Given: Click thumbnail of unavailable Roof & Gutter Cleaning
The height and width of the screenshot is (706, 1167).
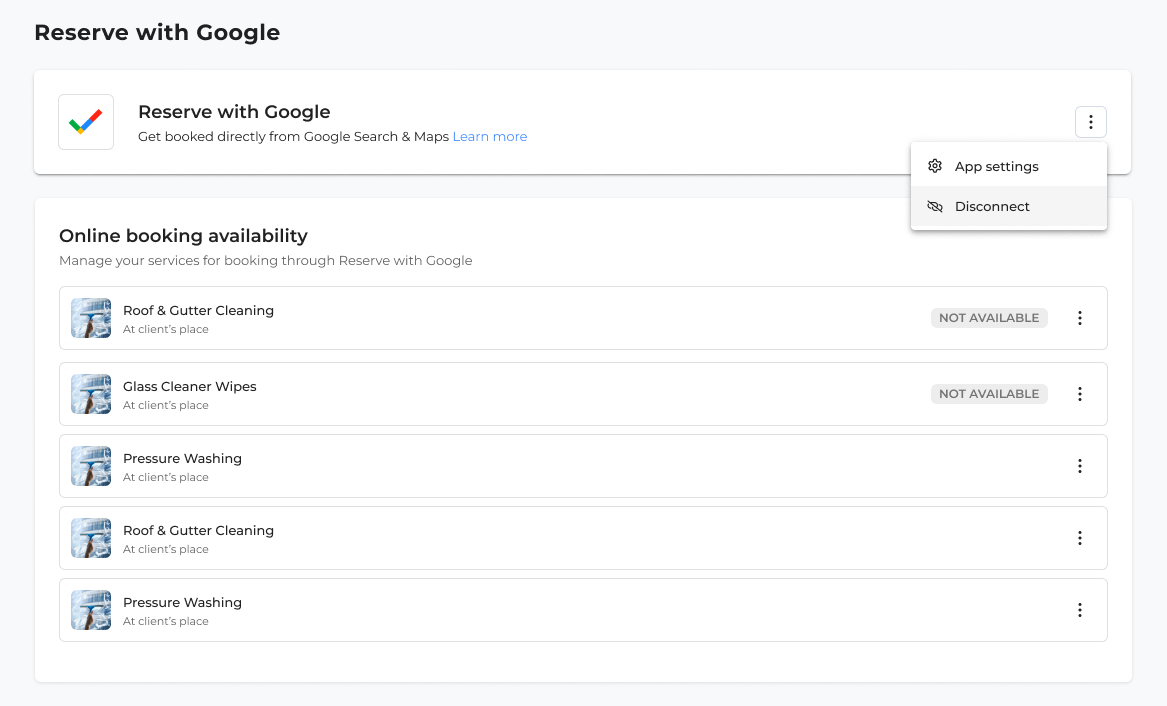Looking at the screenshot, I should (x=91, y=318).
